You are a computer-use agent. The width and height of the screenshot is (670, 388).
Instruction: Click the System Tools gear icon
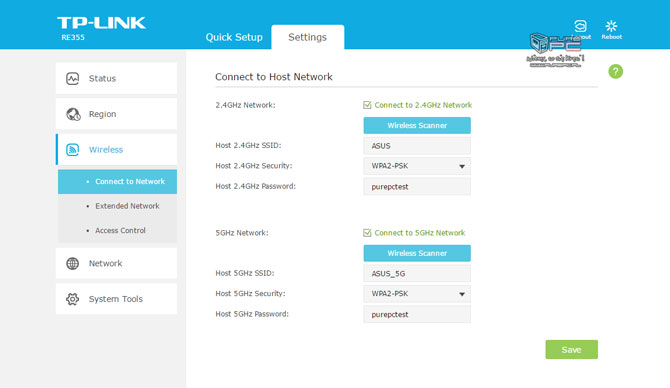73,299
